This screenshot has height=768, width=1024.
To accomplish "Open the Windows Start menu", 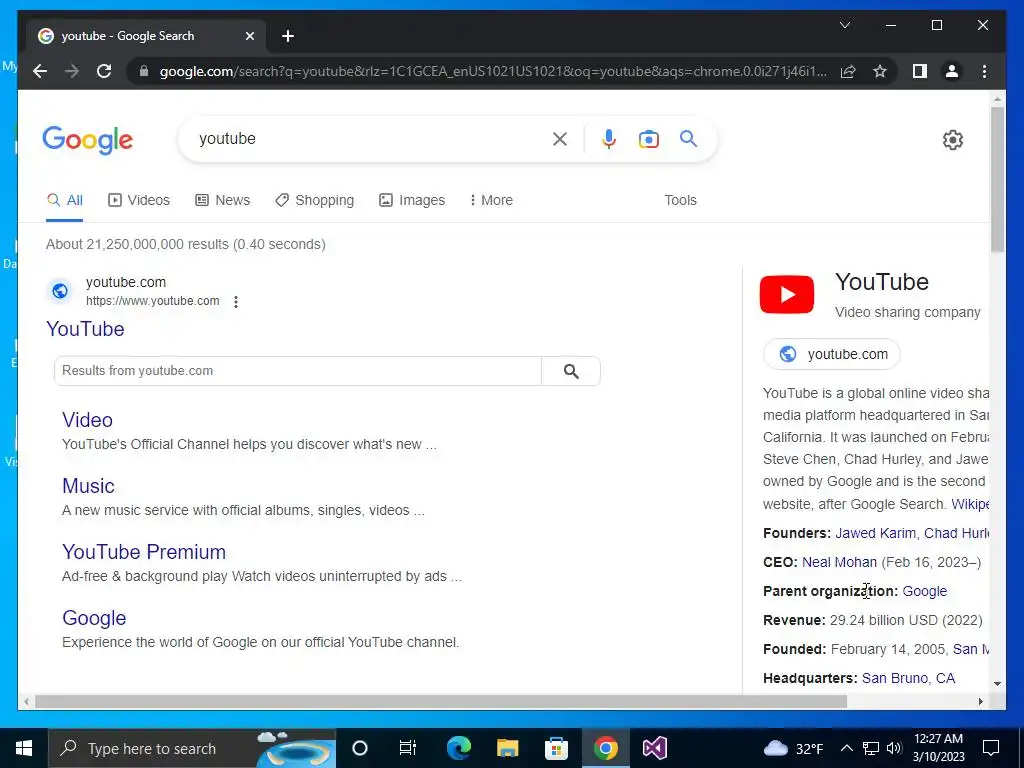I will tap(24, 748).
